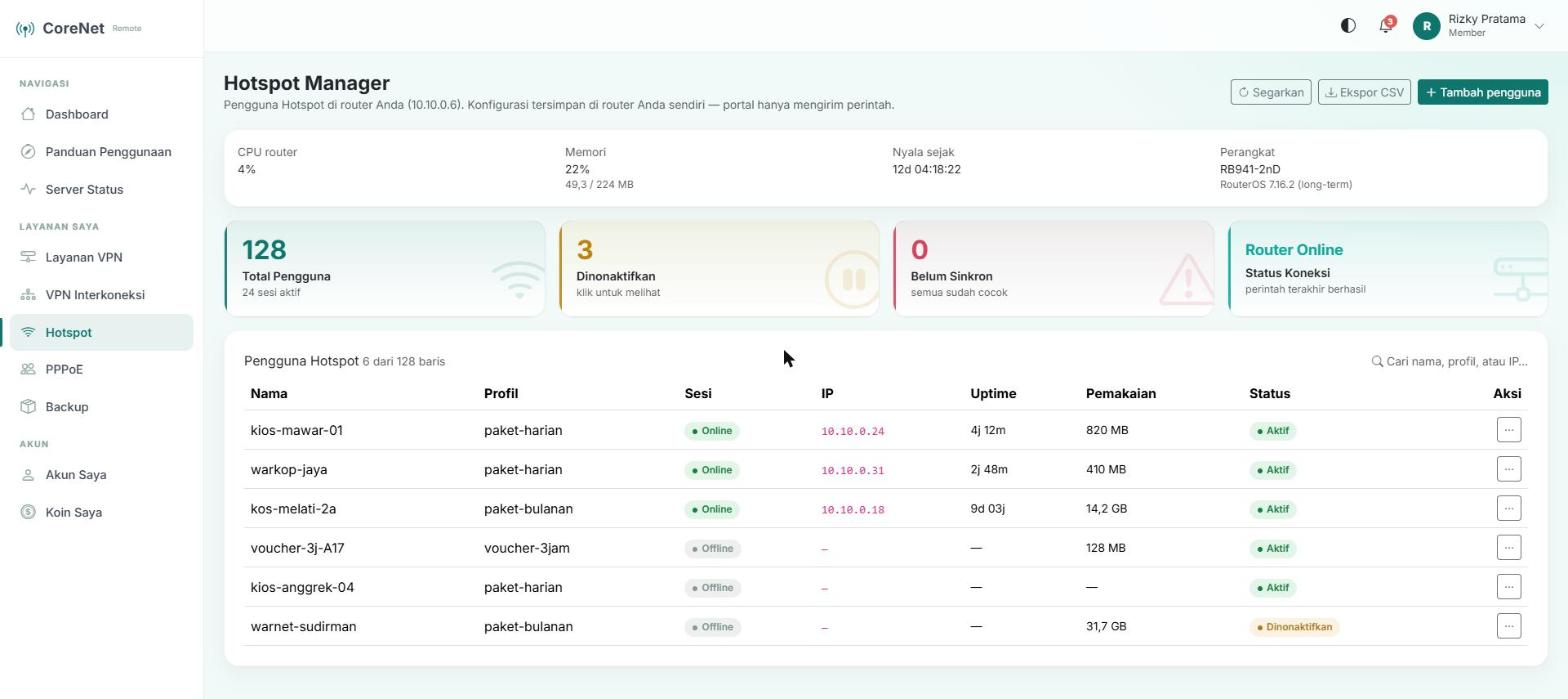Click the Akun Saya person icon
Screen dimensions: 1568x699
pos(28,475)
